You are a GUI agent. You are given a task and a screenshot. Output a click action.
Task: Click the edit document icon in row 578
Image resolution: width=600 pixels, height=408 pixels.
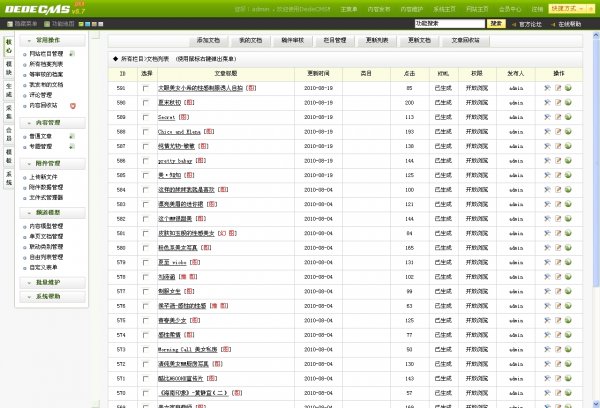tap(558, 277)
